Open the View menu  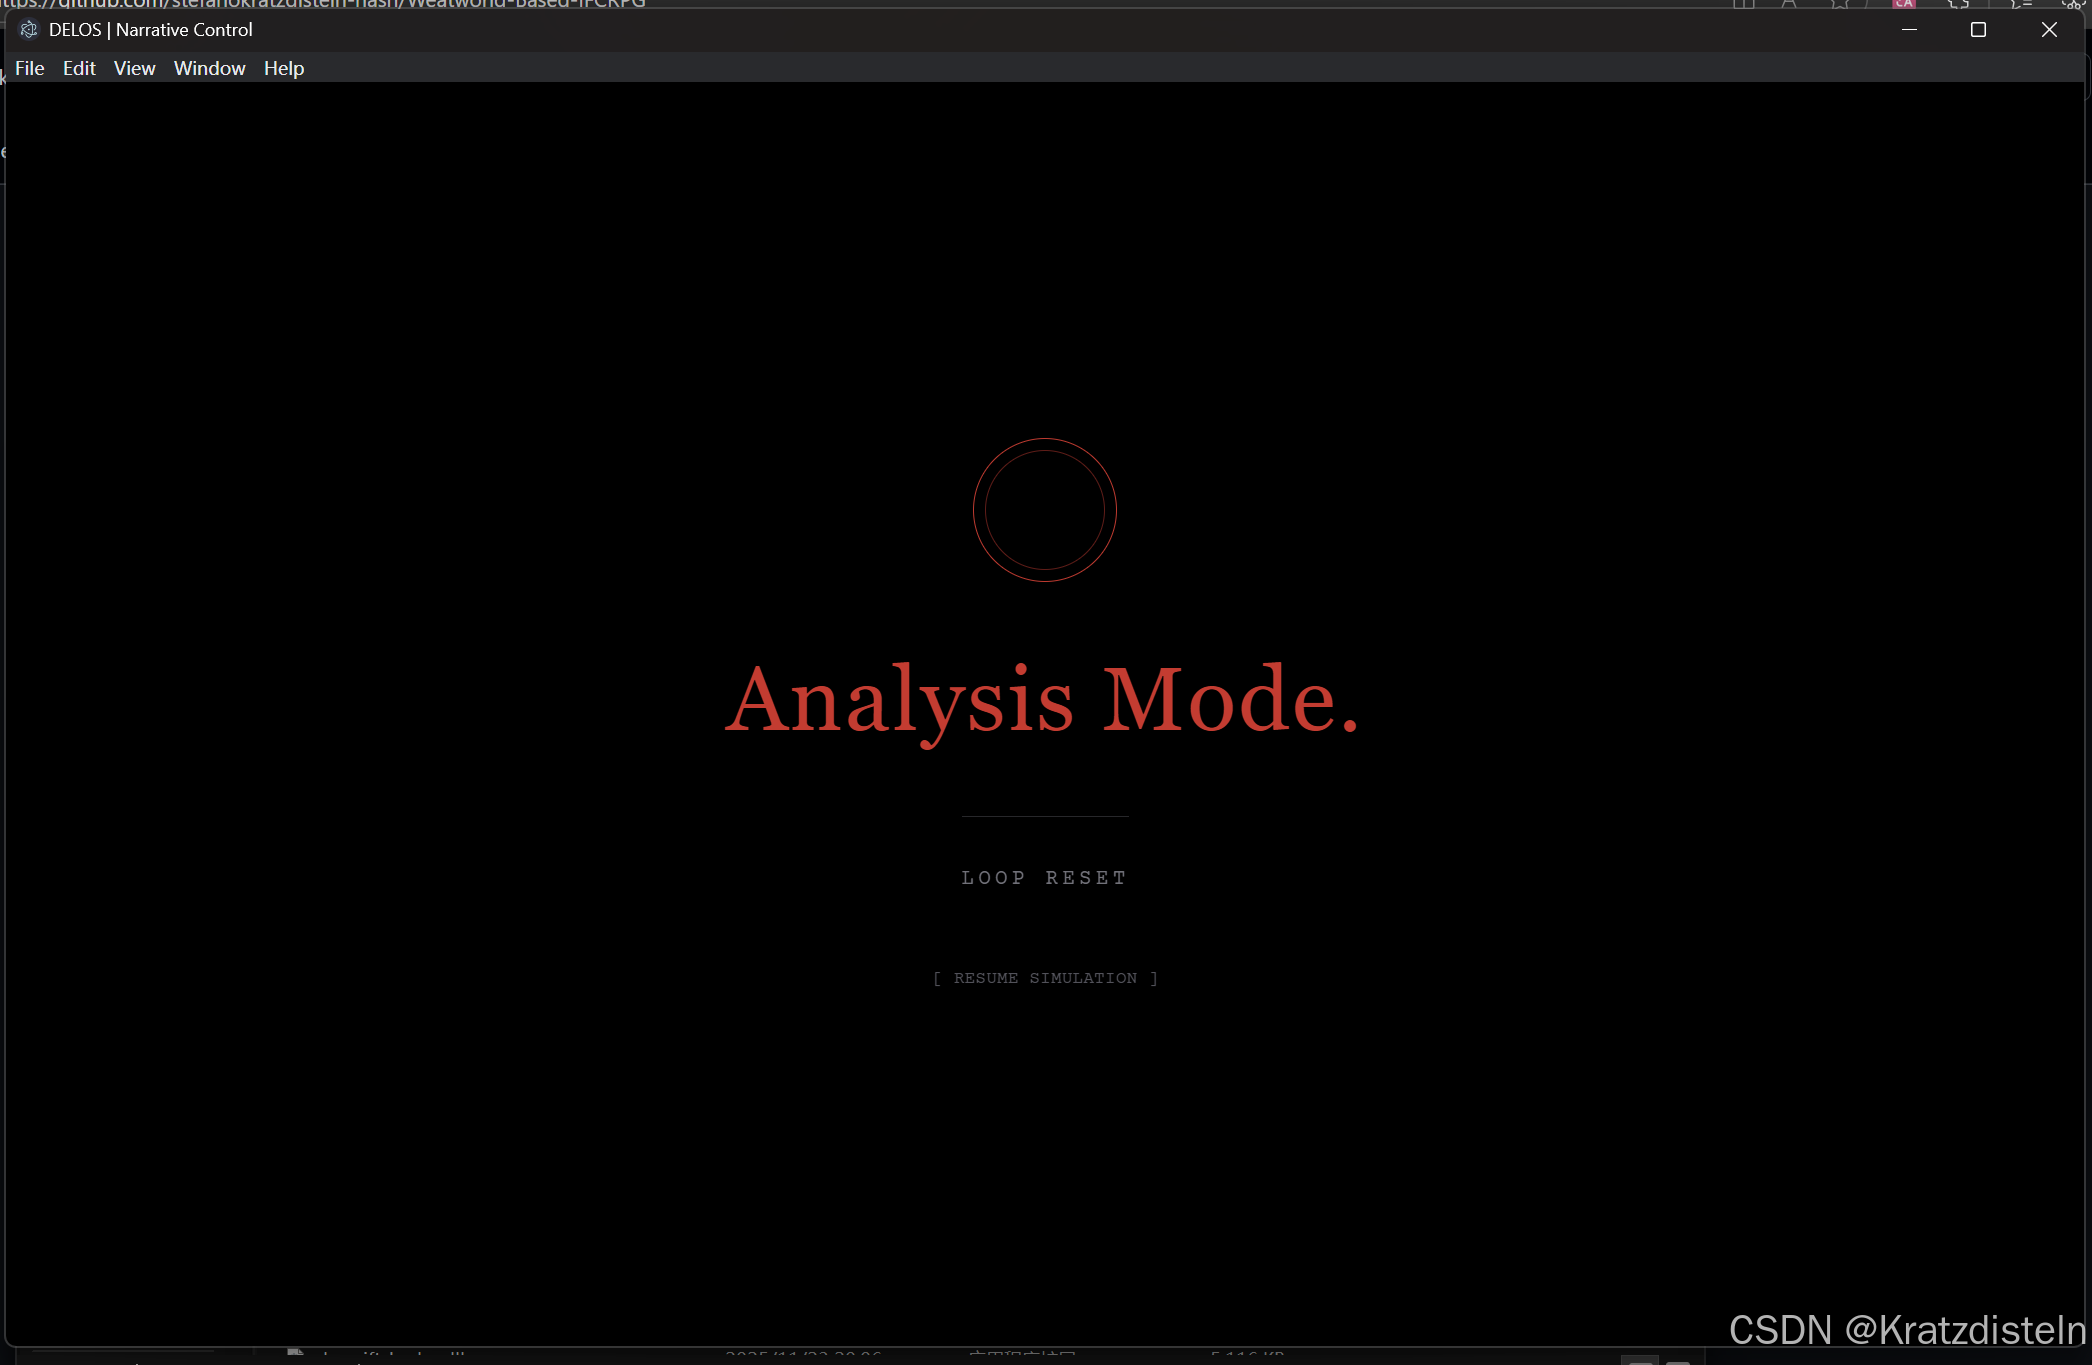point(134,68)
